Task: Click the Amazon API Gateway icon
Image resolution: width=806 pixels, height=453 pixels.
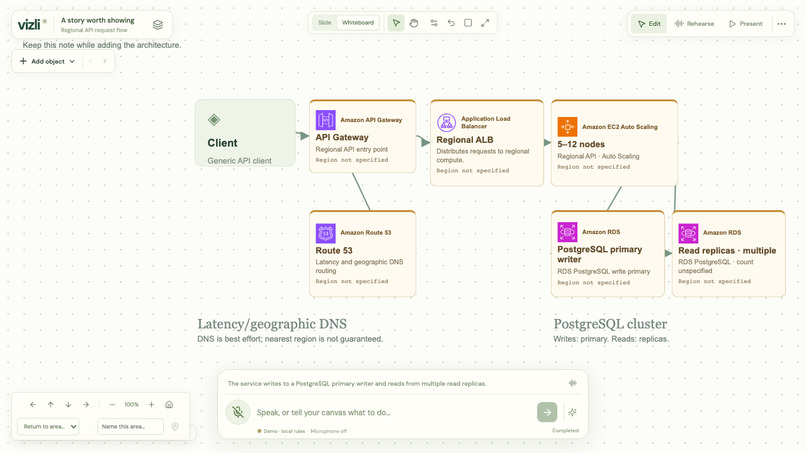Action: click(325, 120)
